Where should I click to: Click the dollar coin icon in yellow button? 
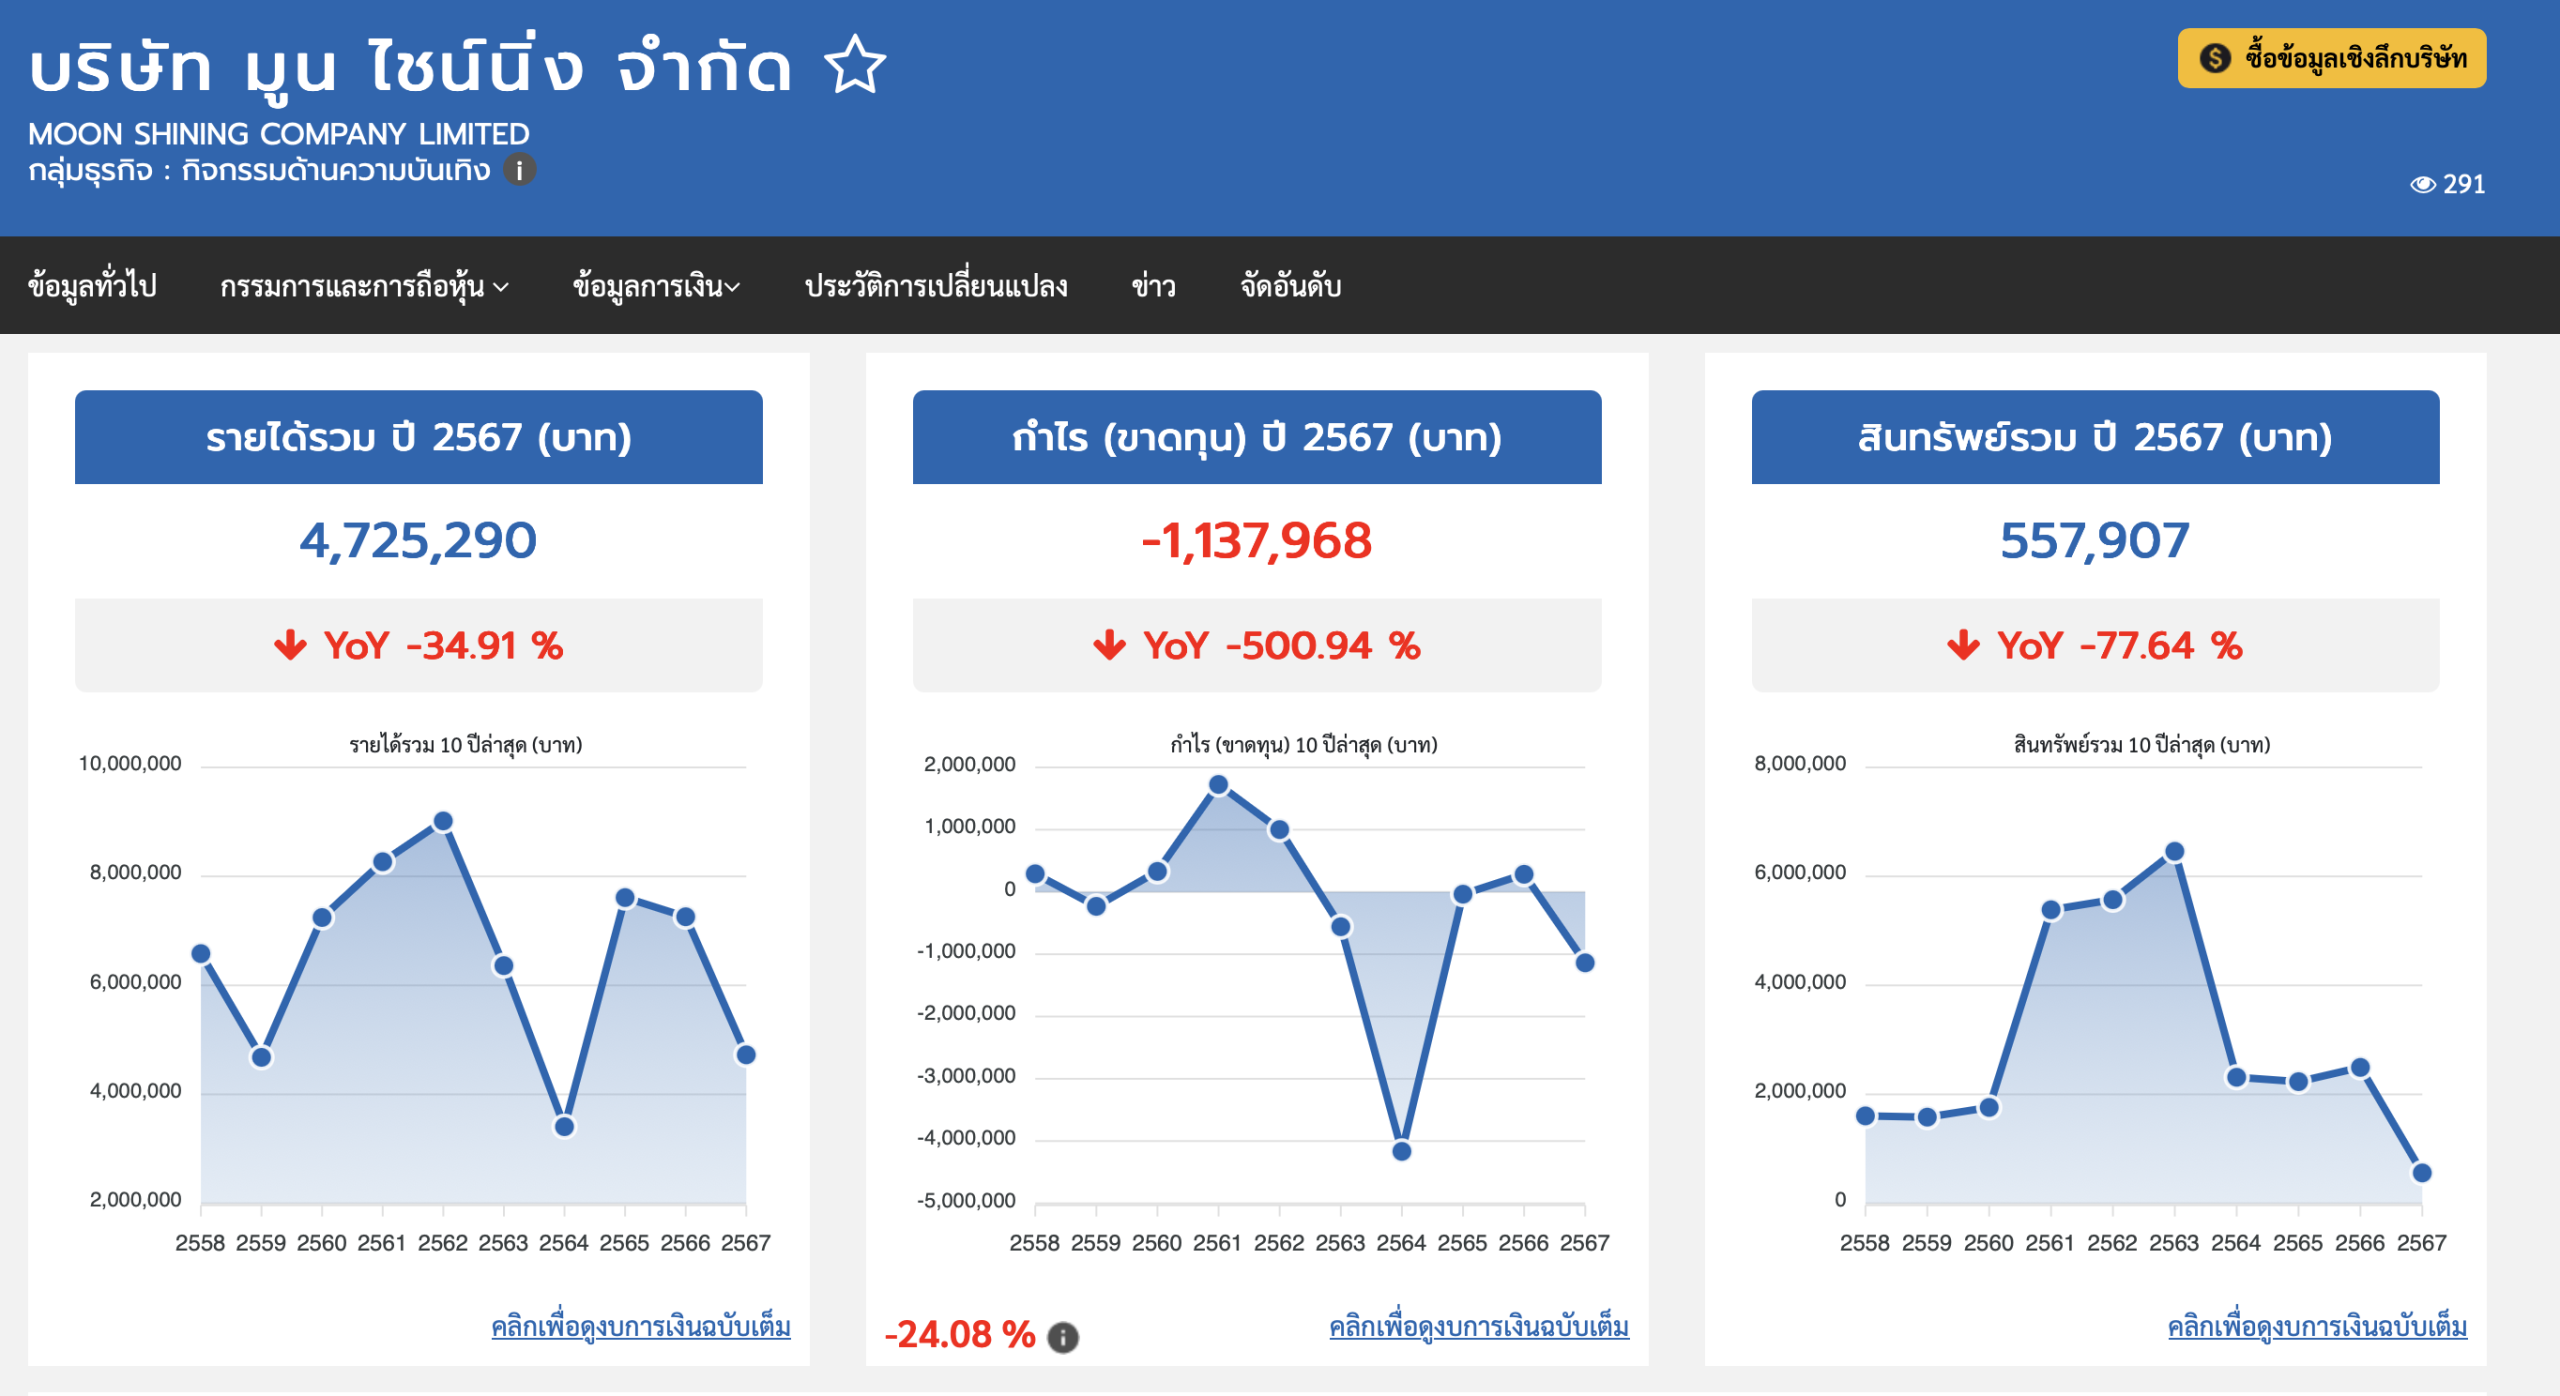click(x=2214, y=58)
